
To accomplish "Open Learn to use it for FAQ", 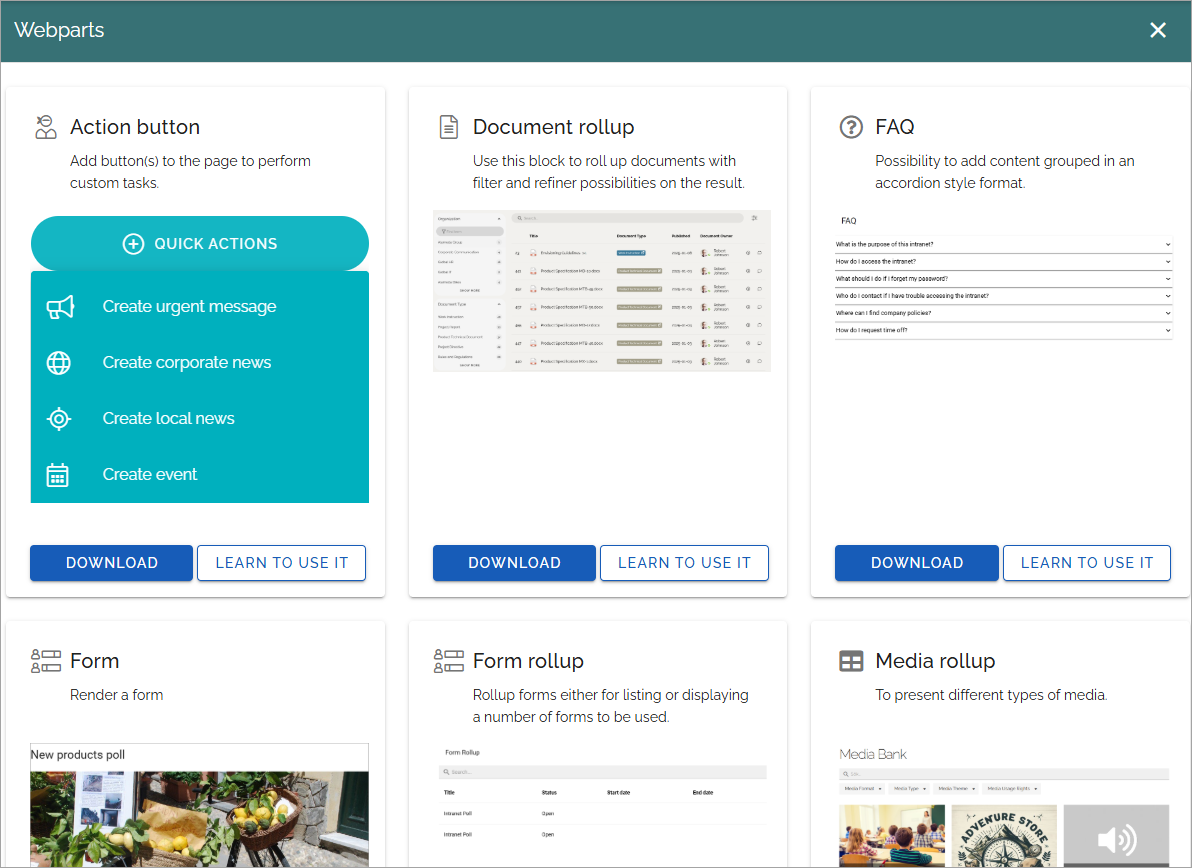I will [1086, 563].
